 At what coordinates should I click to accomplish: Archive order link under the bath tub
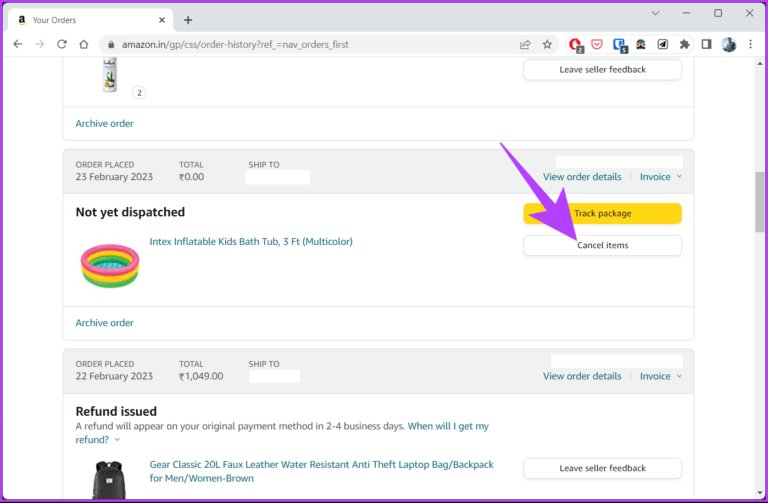[104, 323]
